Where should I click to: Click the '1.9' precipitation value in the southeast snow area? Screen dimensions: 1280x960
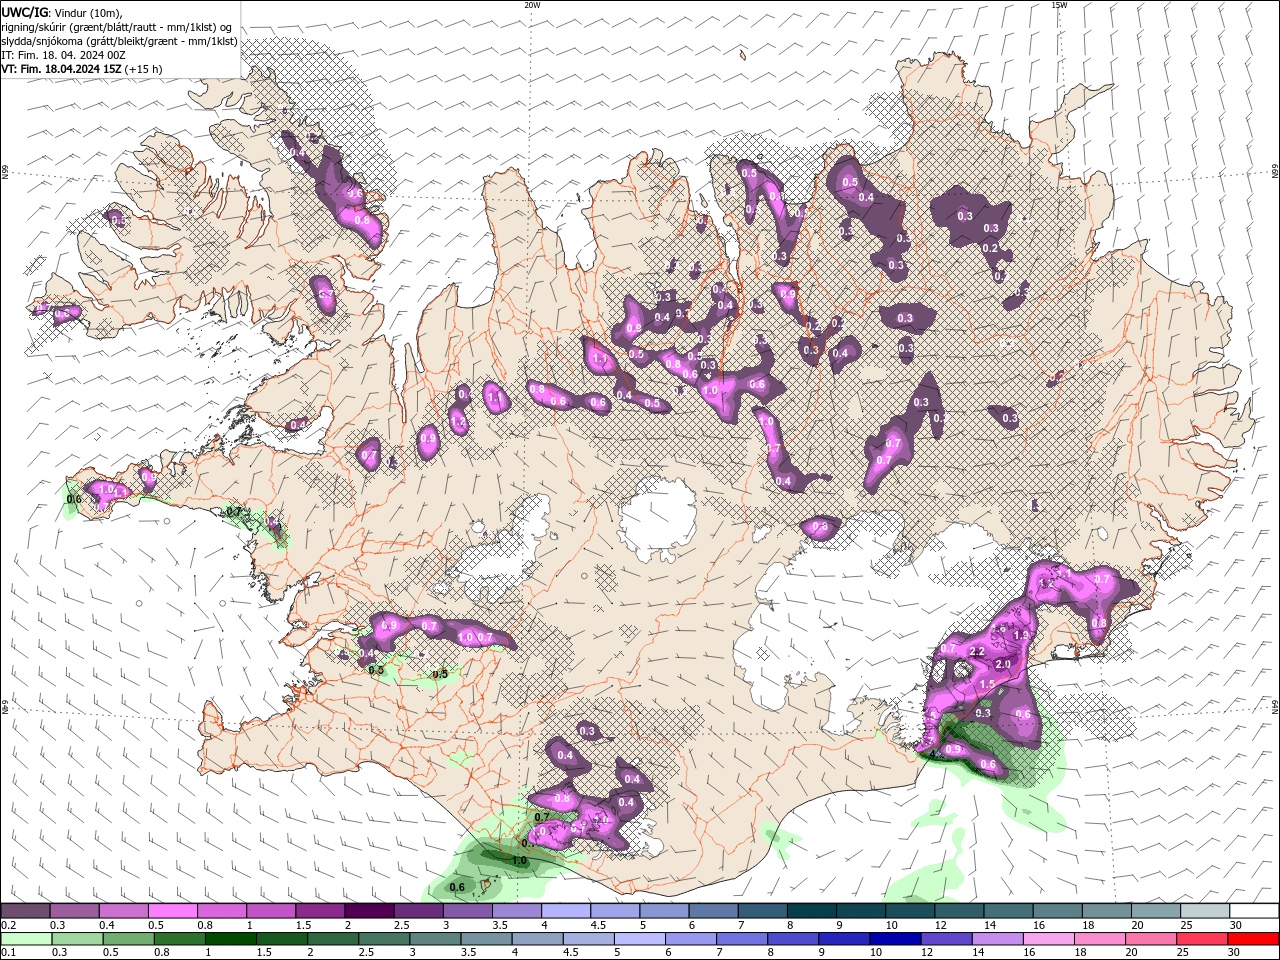pos(1021,635)
